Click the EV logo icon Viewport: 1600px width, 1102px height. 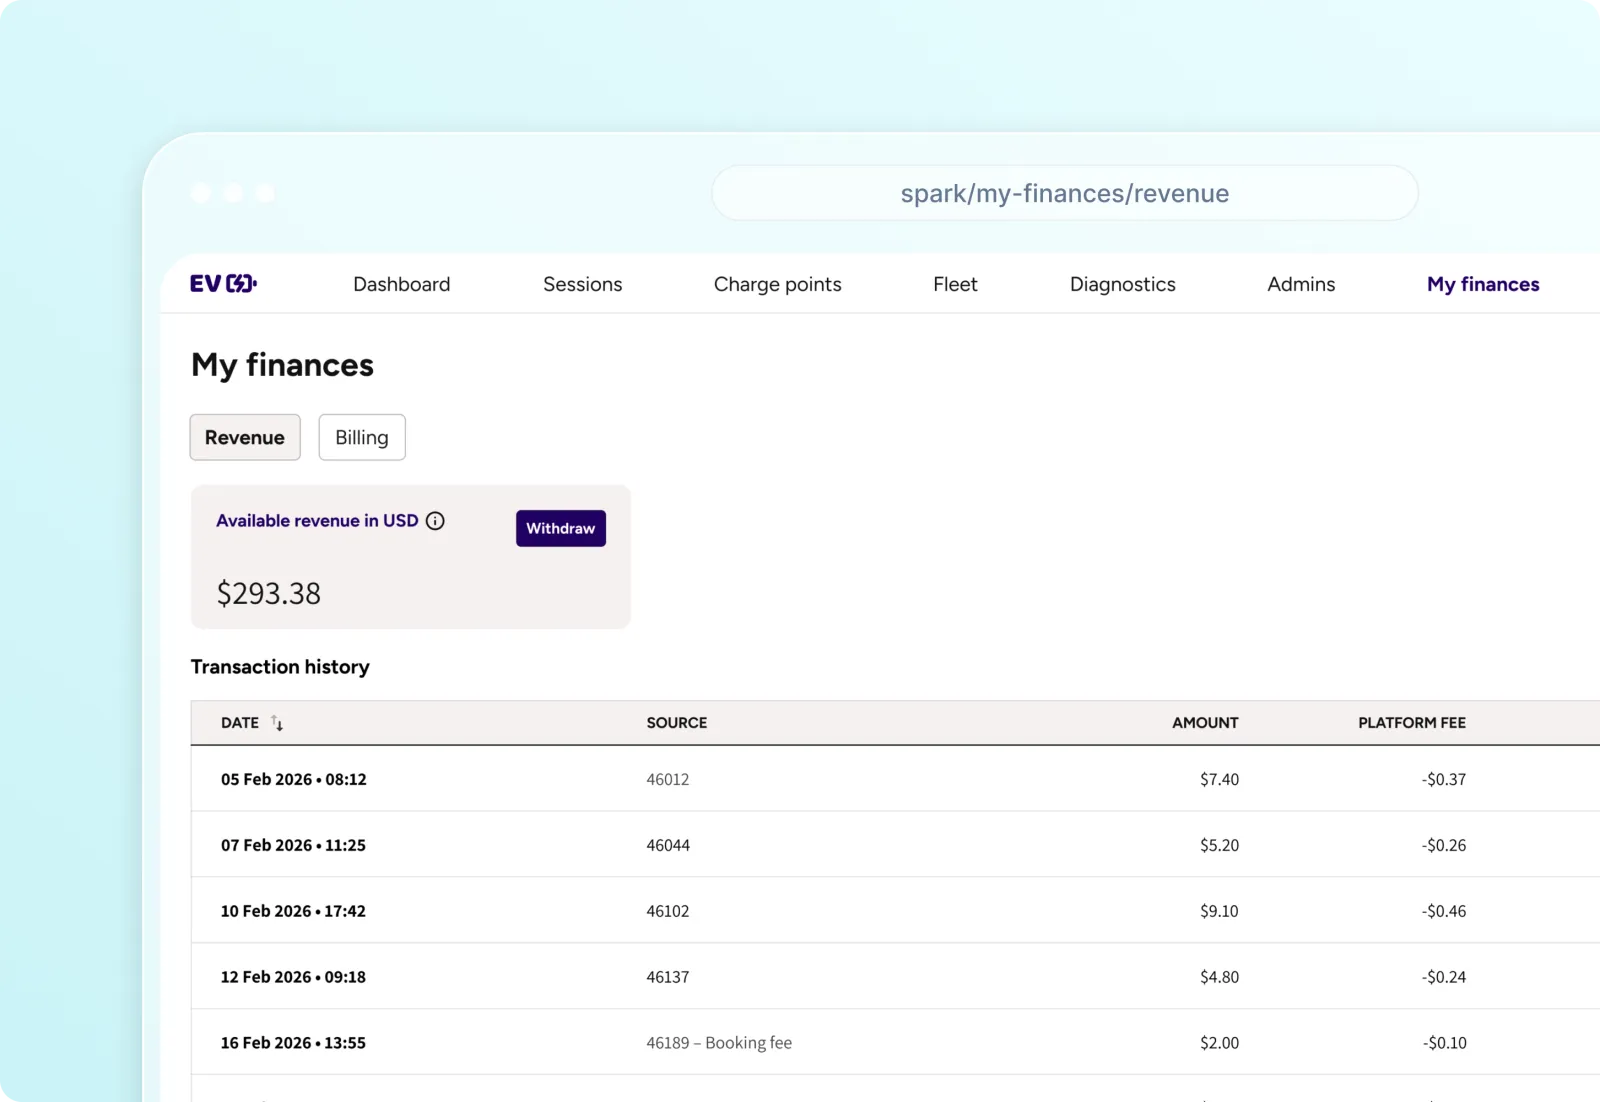pos(223,284)
